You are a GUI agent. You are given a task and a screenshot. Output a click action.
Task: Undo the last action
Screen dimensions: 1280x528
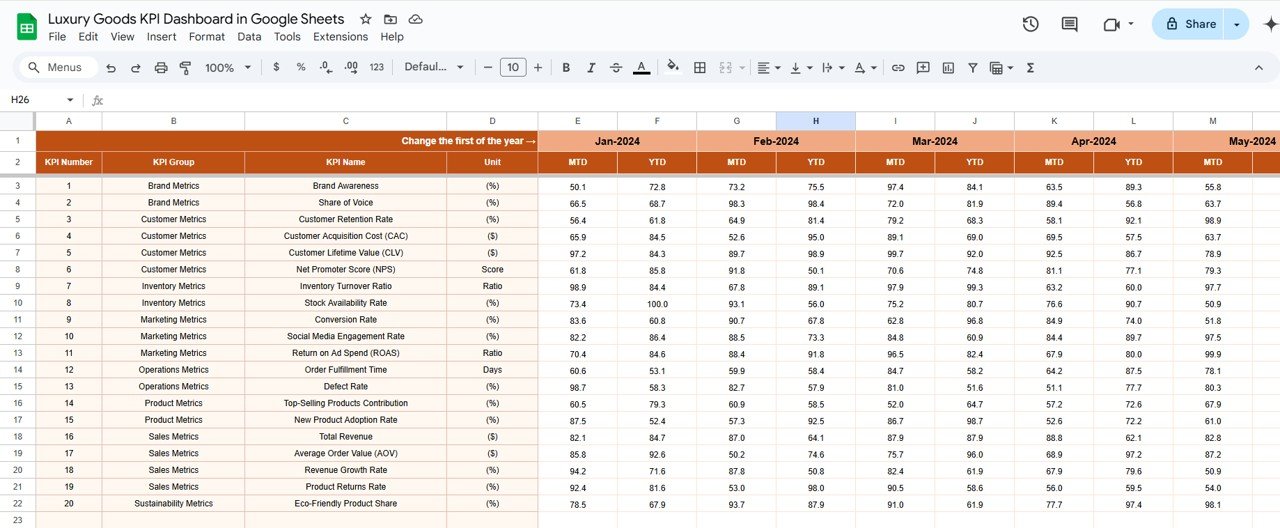coord(110,67)
